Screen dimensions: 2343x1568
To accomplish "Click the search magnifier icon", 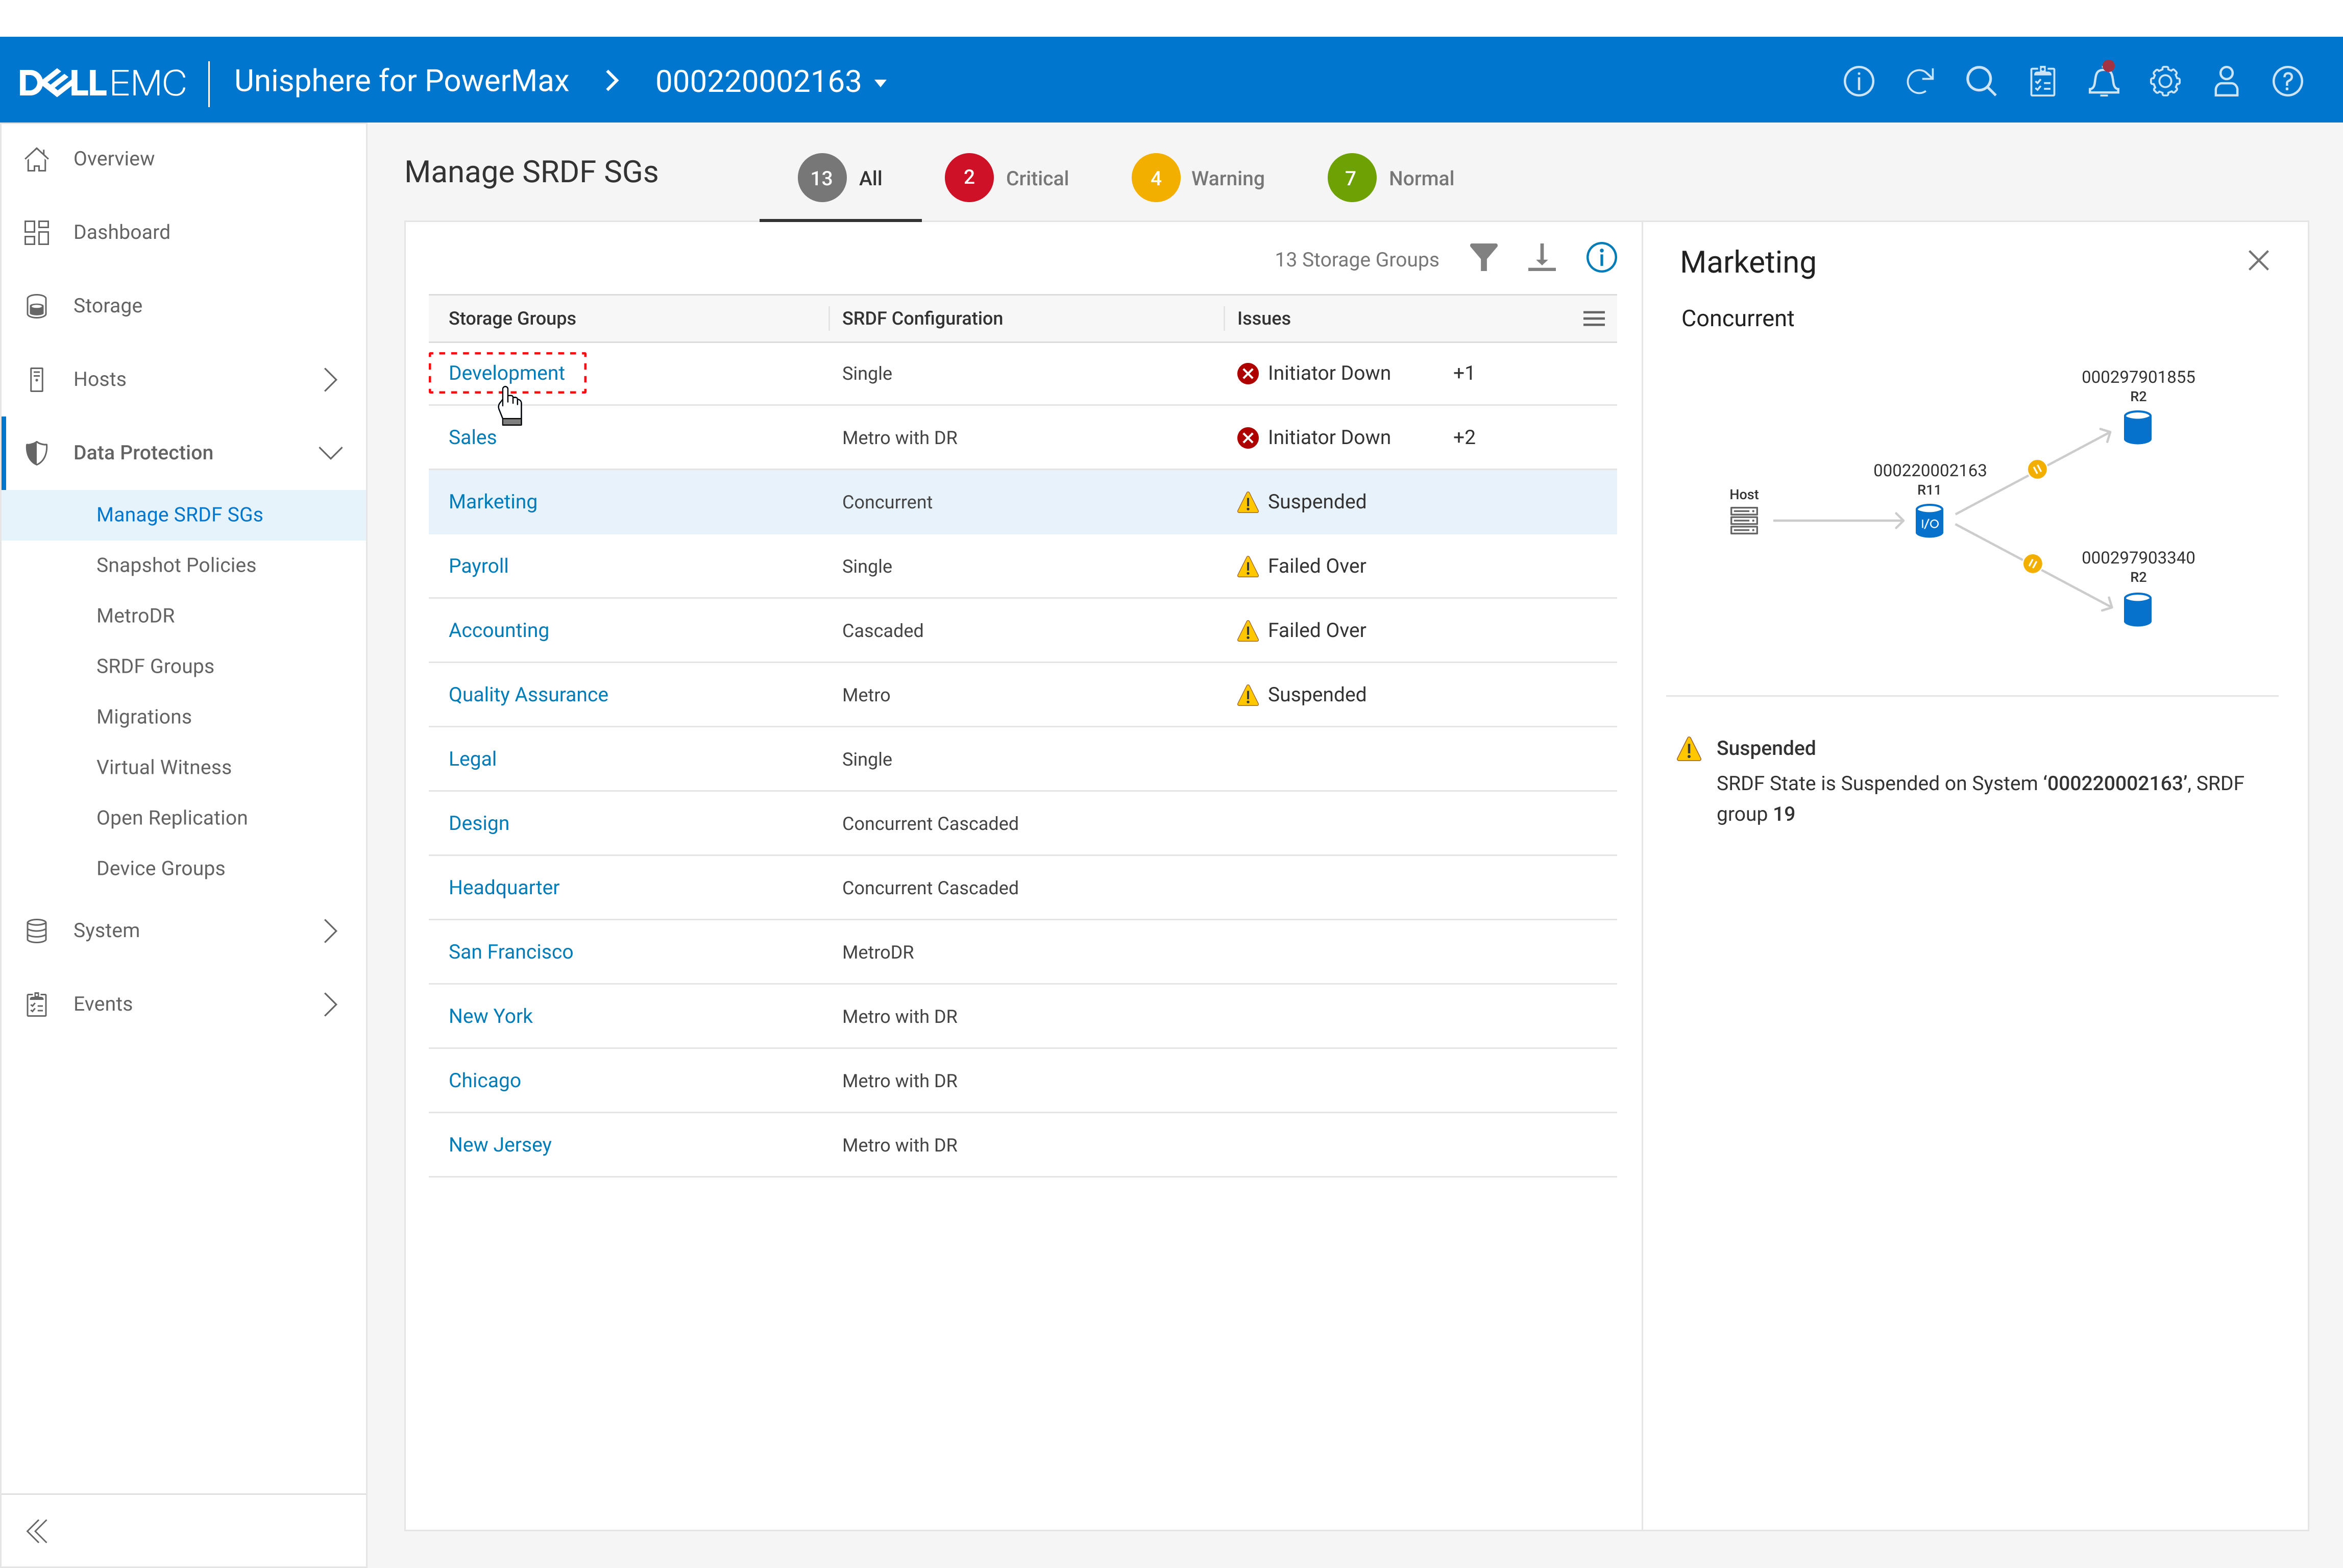I will [1980, 81].
